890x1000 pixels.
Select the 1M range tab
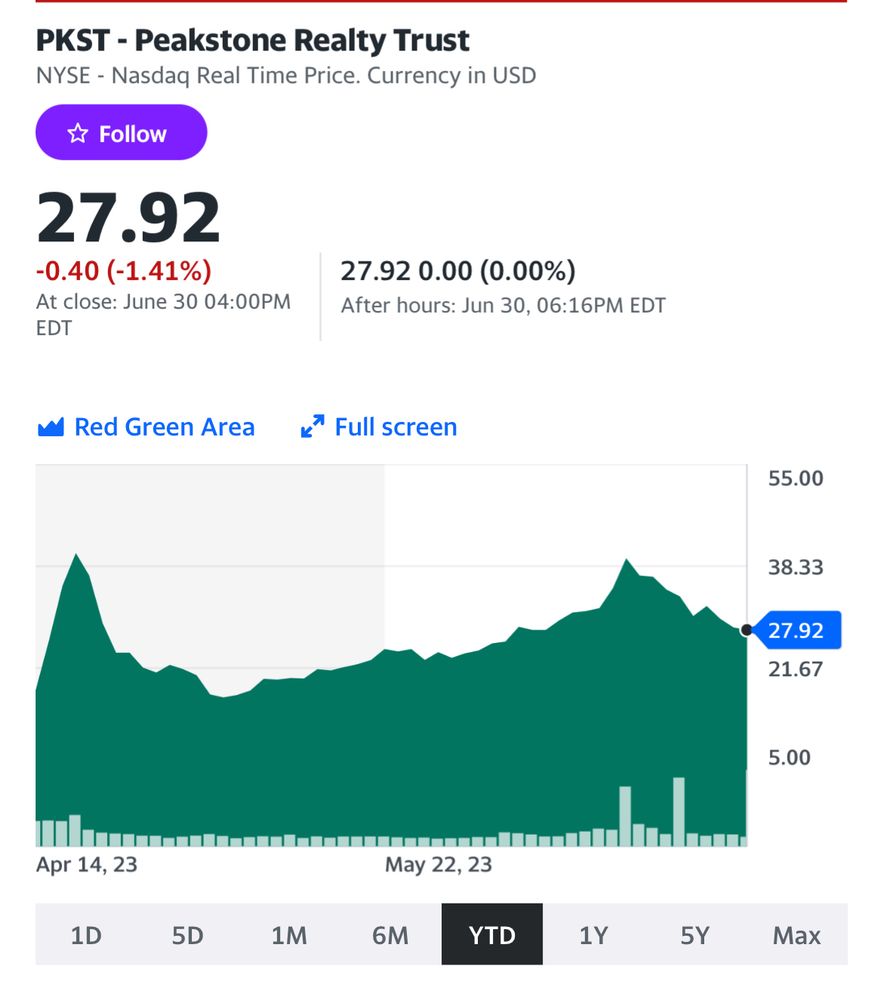pyautogui.click(x=289, y=935)
